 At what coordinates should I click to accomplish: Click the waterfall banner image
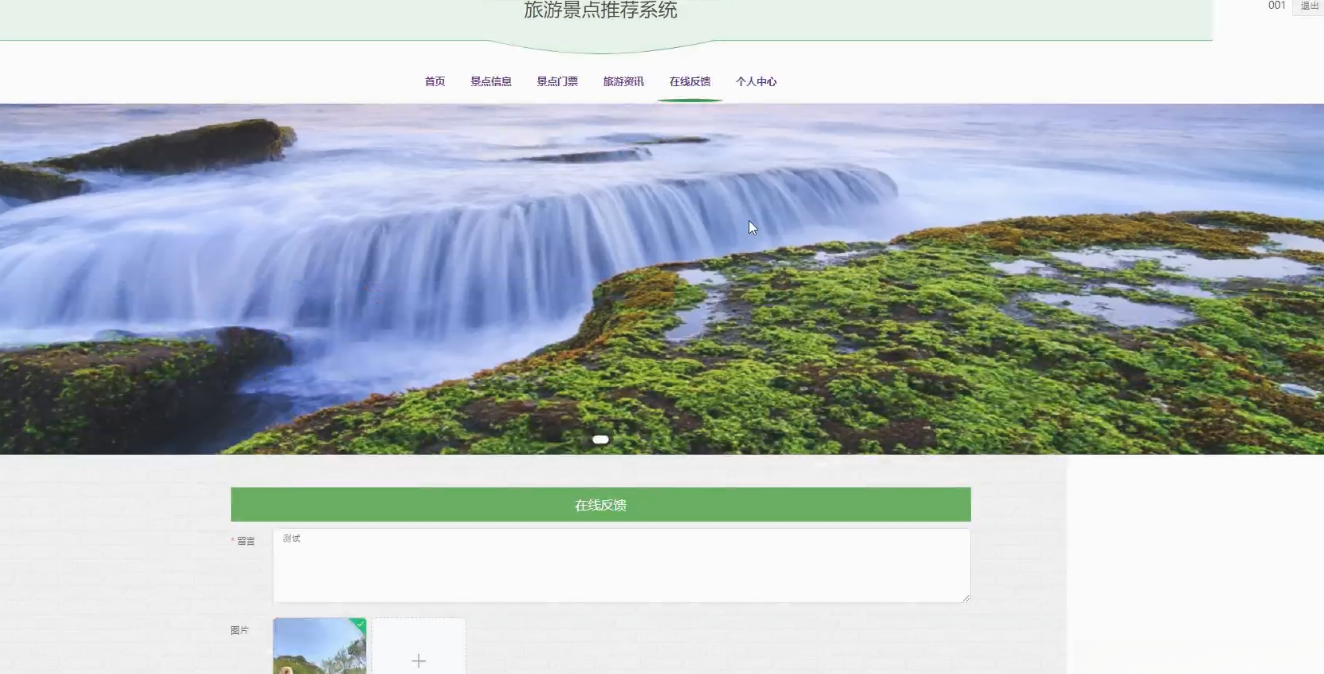coord(662,279)
